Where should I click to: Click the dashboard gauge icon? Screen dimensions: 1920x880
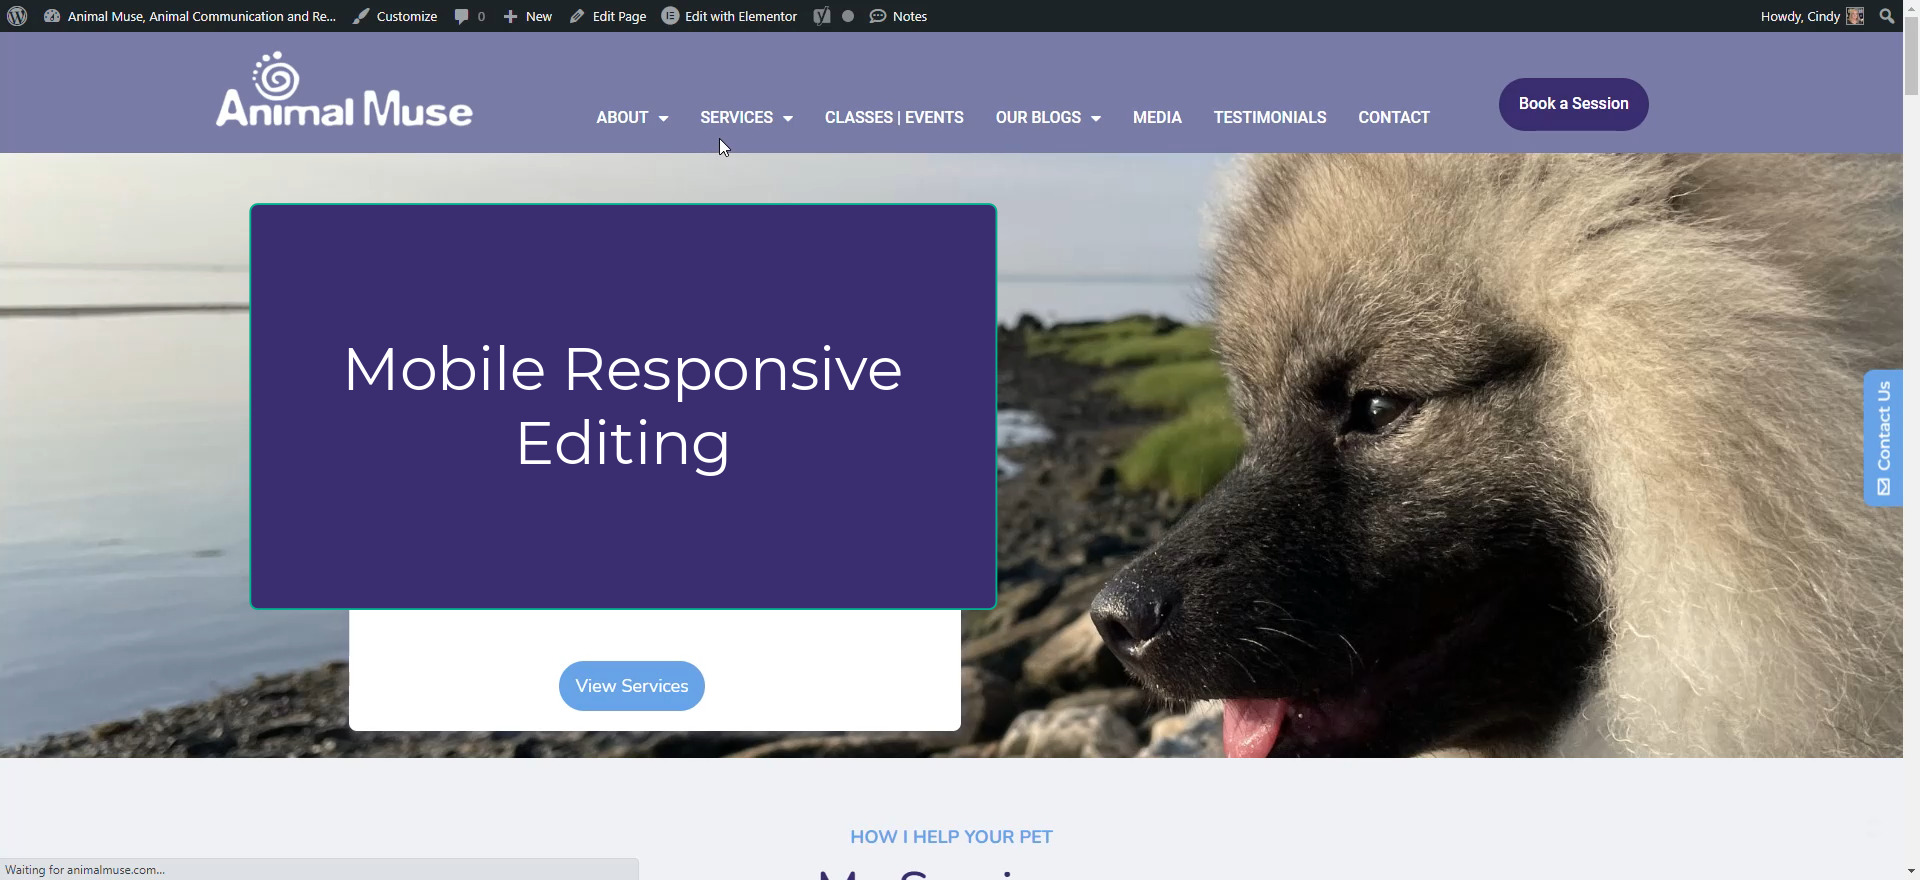coord(52,16)
